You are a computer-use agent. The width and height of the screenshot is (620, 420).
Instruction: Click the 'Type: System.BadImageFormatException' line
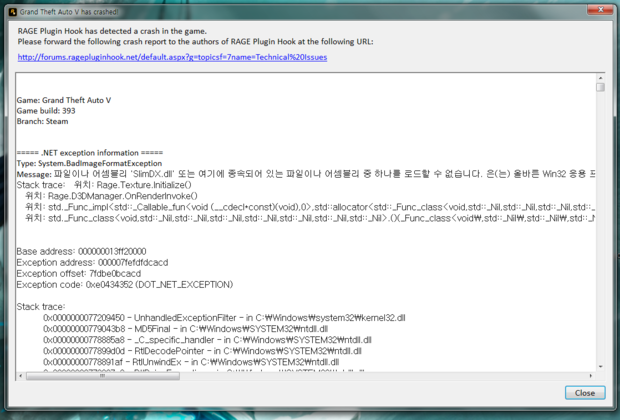[x=89, y=163]
